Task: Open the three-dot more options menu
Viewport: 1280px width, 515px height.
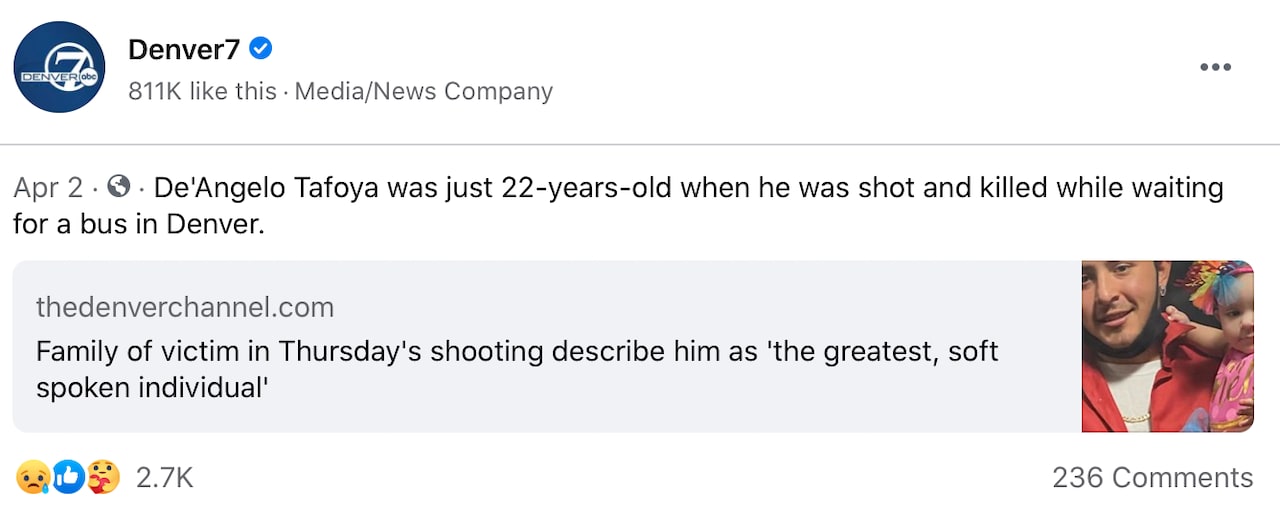Action: click(x=1215, y=67)
